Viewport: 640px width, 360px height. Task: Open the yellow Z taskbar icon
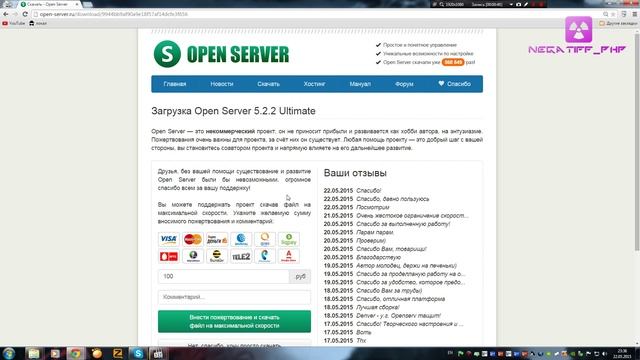click(x=118, y=353)
